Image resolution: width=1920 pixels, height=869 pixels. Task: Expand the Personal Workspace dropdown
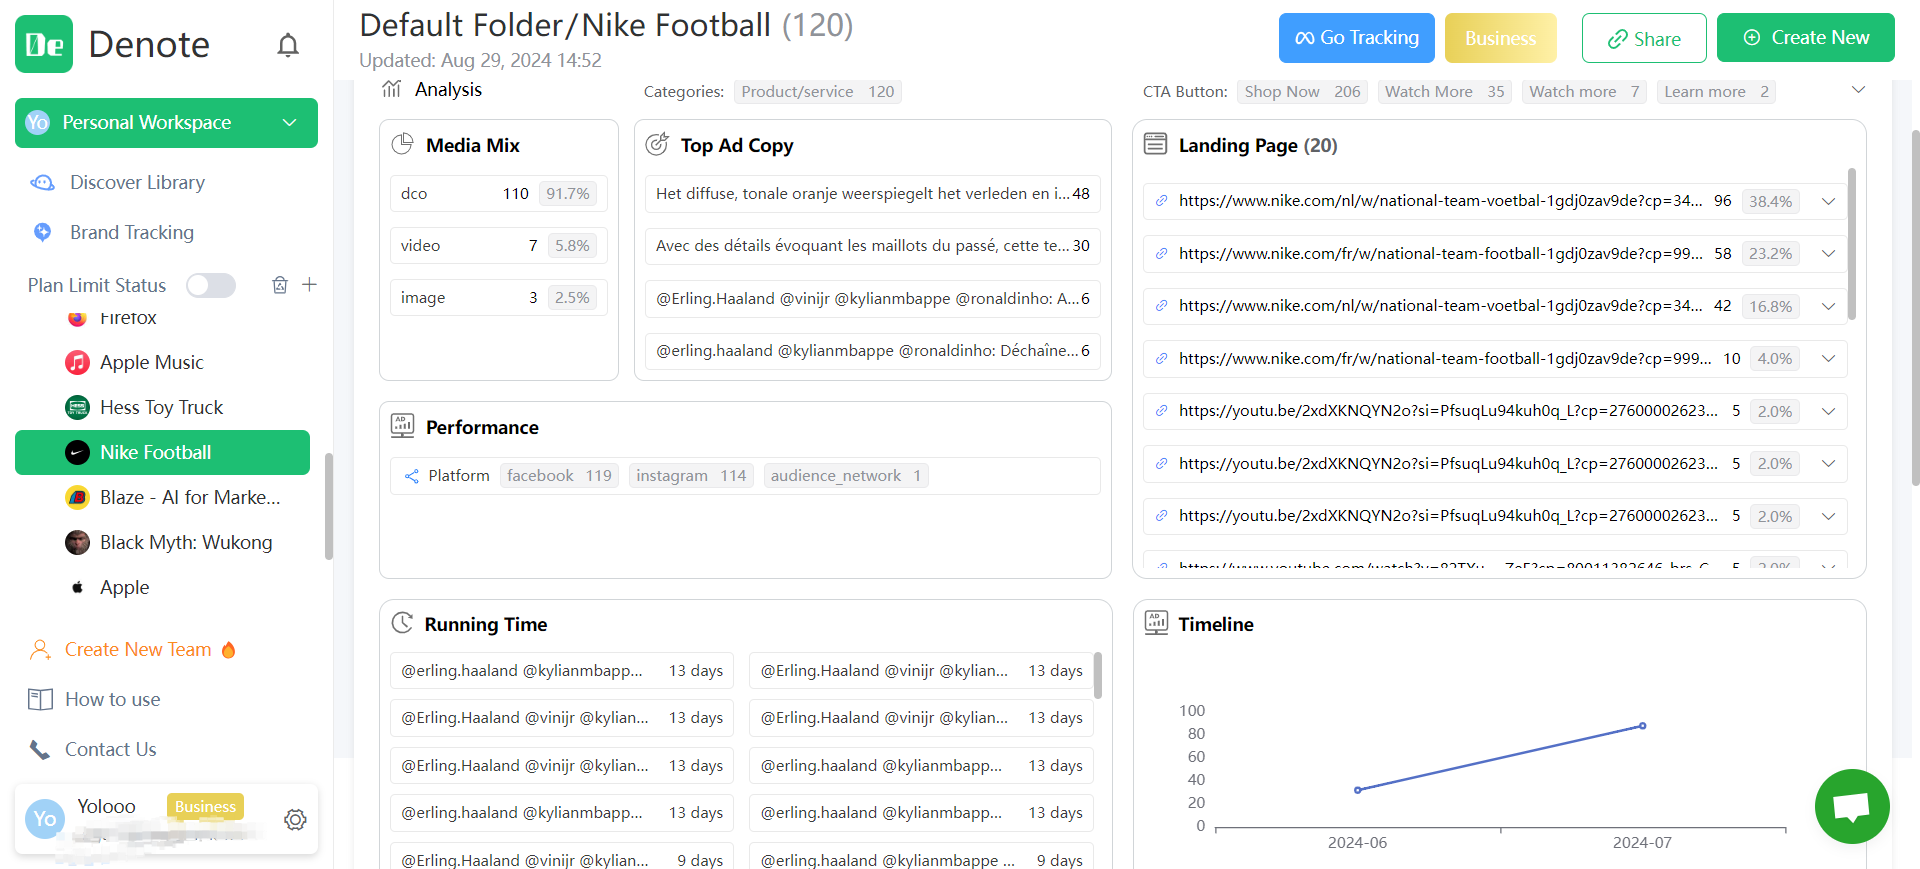pyautogui.click(x=289, y=123)
